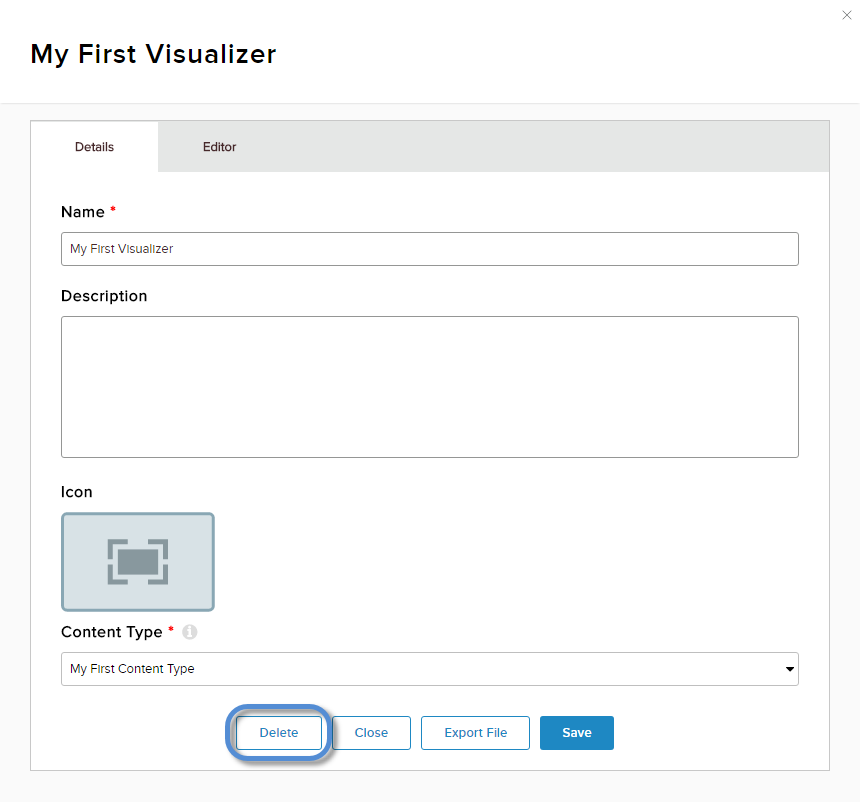Click the 'Content Type' label

pos(112,632)
